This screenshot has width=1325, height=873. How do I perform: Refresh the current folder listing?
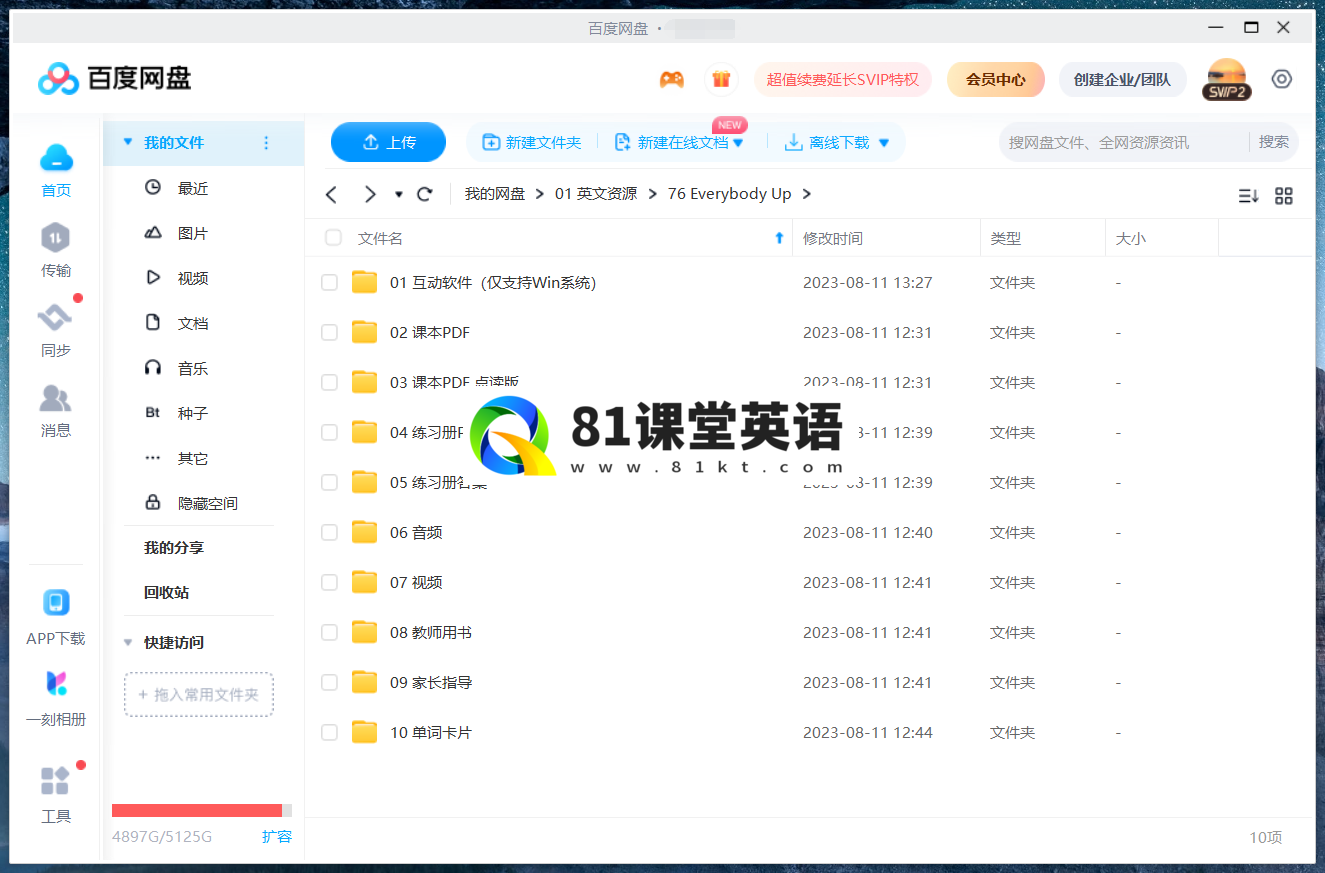pyautogui.click(x=425, y=194)
